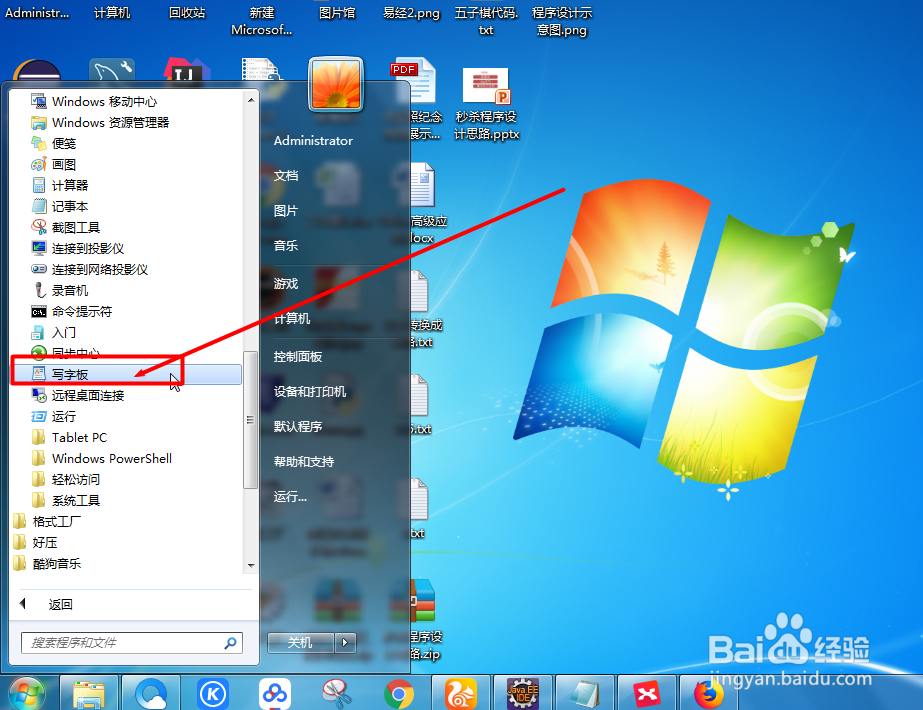Open file explorer from taskbar
The height and width of the screenshot is (710, 923).
click(89, 695)
